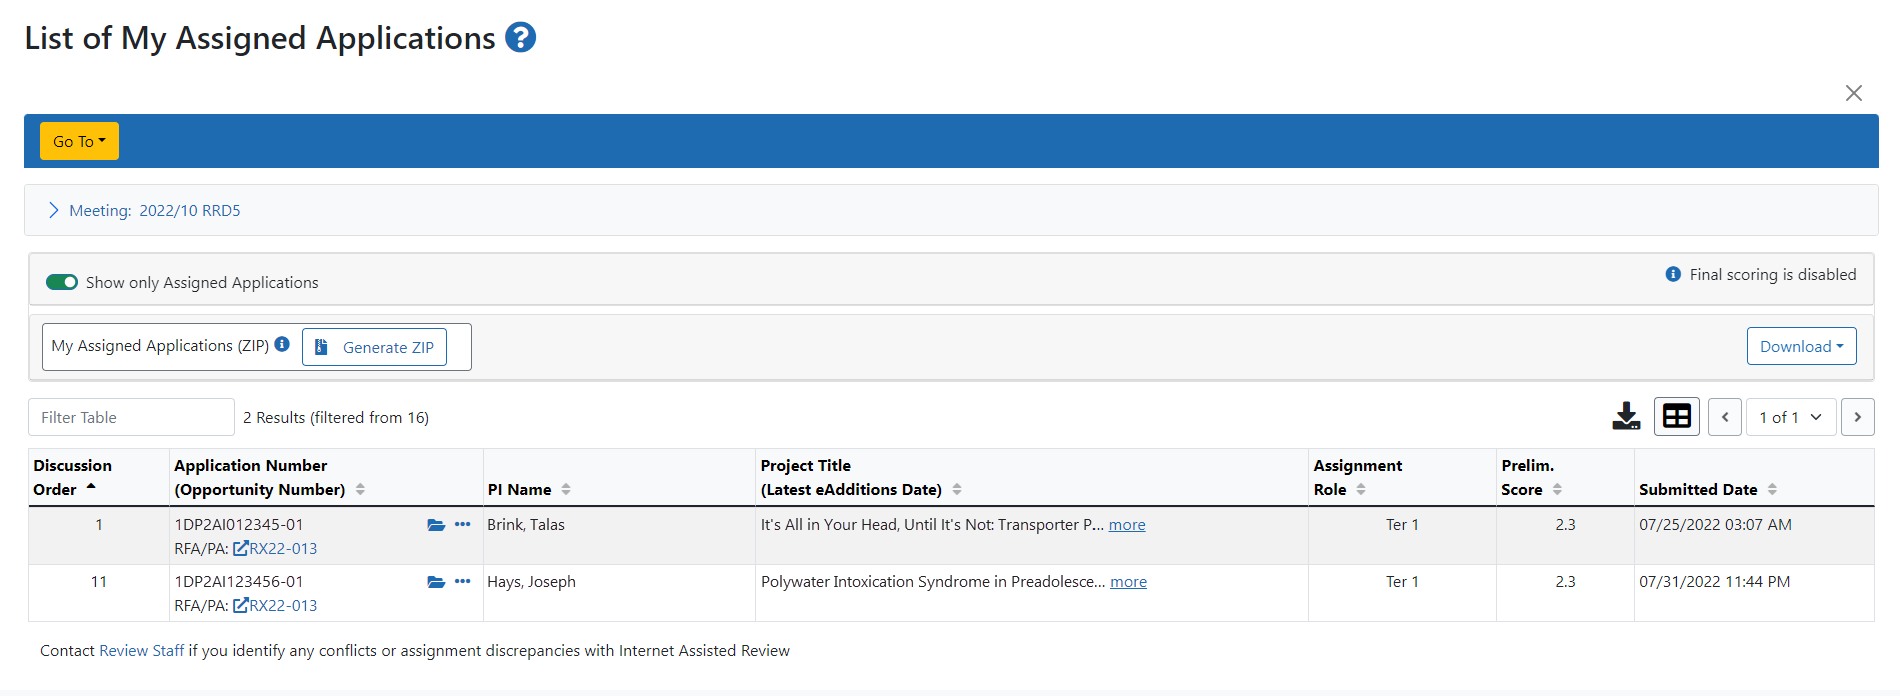Toggle Show only Assigned Applications switch
Viewport: 1900px width, 696px height.
click(62, 282)
